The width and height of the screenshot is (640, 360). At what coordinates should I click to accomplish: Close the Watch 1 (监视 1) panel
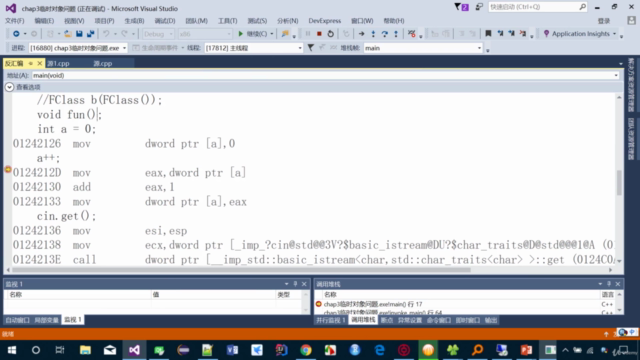304,284
